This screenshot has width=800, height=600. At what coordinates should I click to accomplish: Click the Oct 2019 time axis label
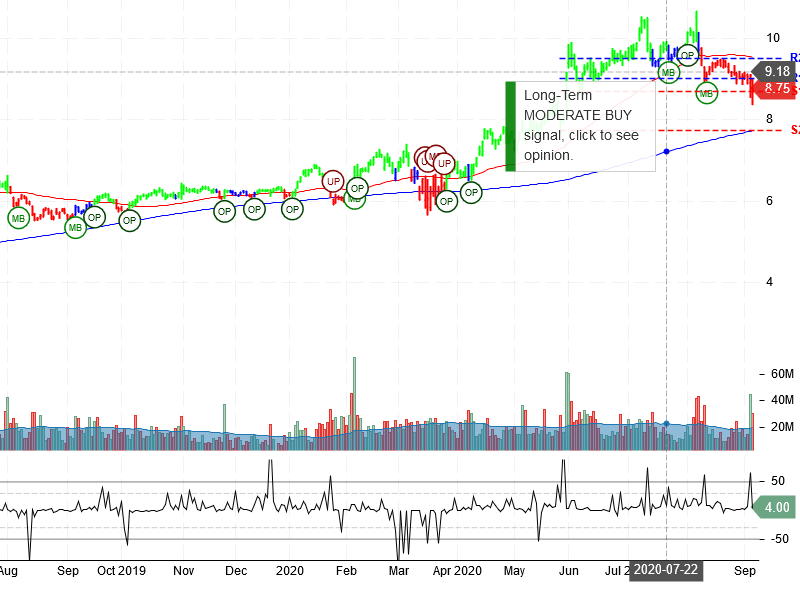pyautogui.click(x=121, y=570)
